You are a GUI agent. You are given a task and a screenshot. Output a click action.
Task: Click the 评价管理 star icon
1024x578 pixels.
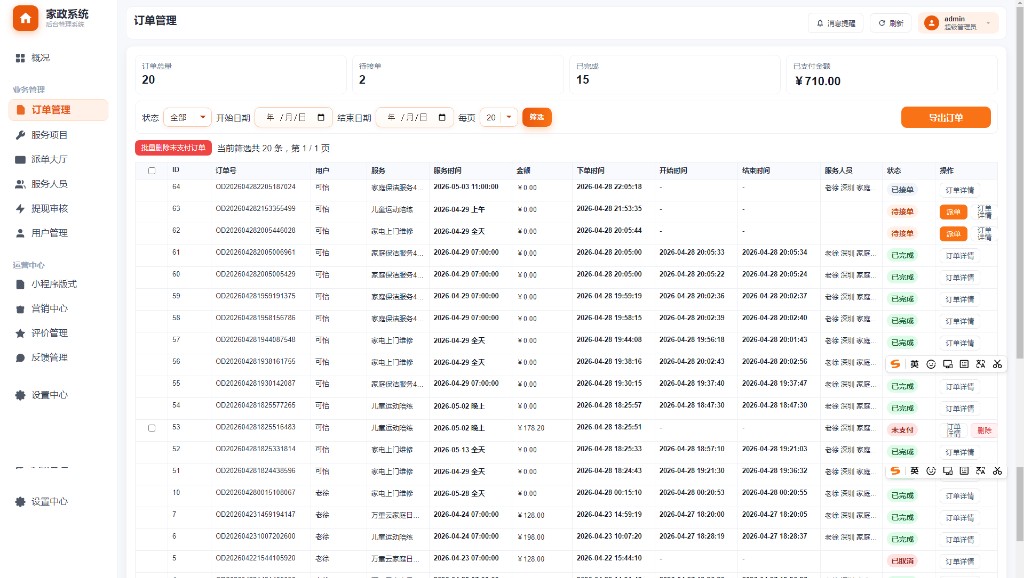pos(20,333)
